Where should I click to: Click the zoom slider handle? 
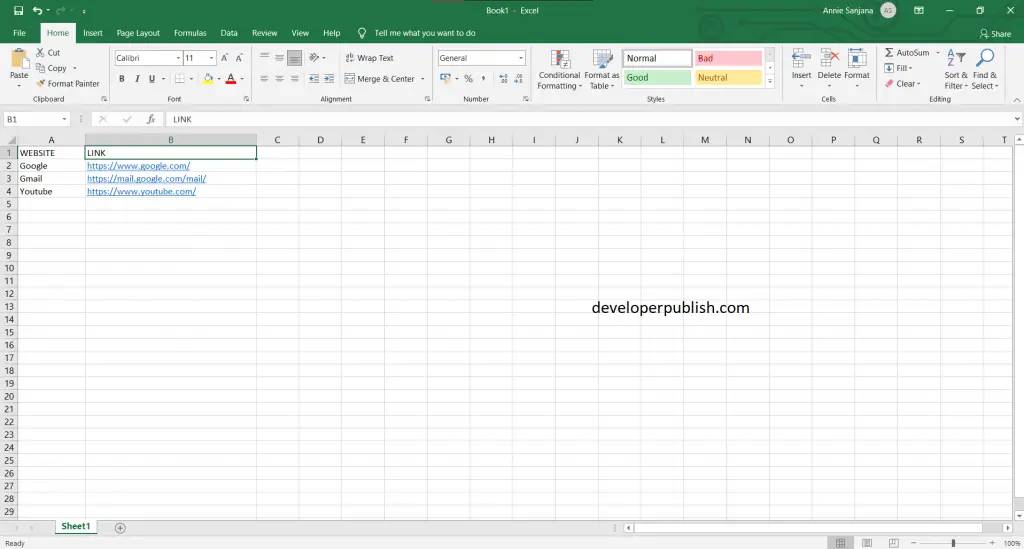[953, 543]
